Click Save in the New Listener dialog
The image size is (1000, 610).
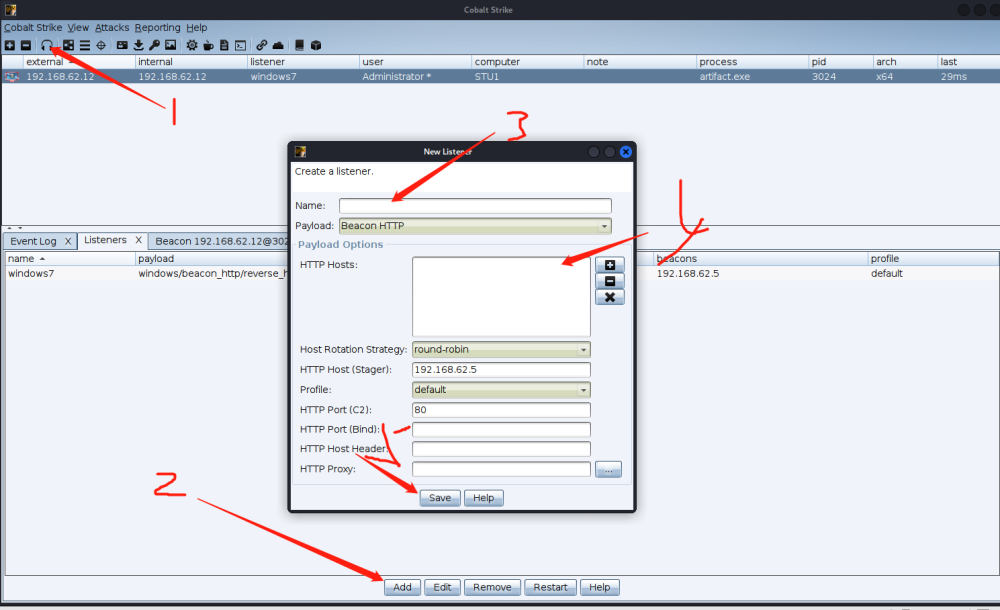440,498
